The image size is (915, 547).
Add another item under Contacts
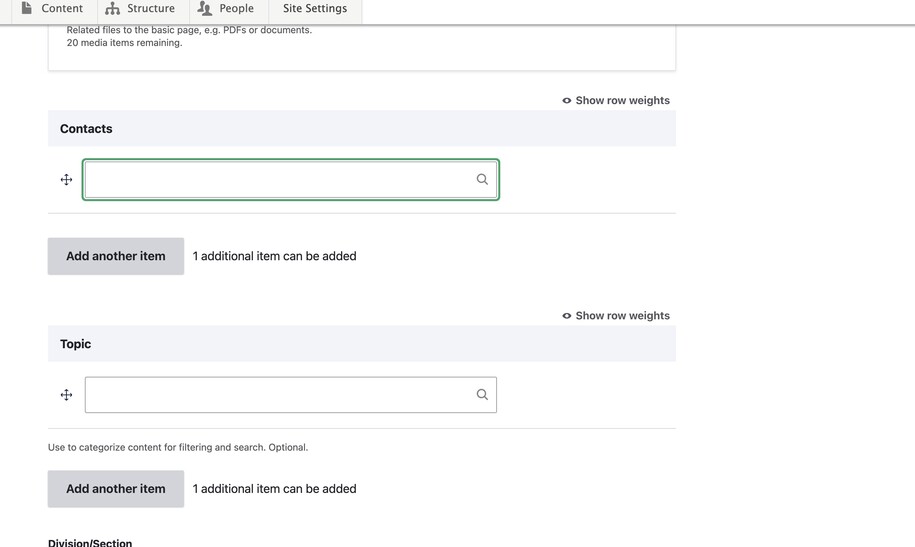[116, 256]
